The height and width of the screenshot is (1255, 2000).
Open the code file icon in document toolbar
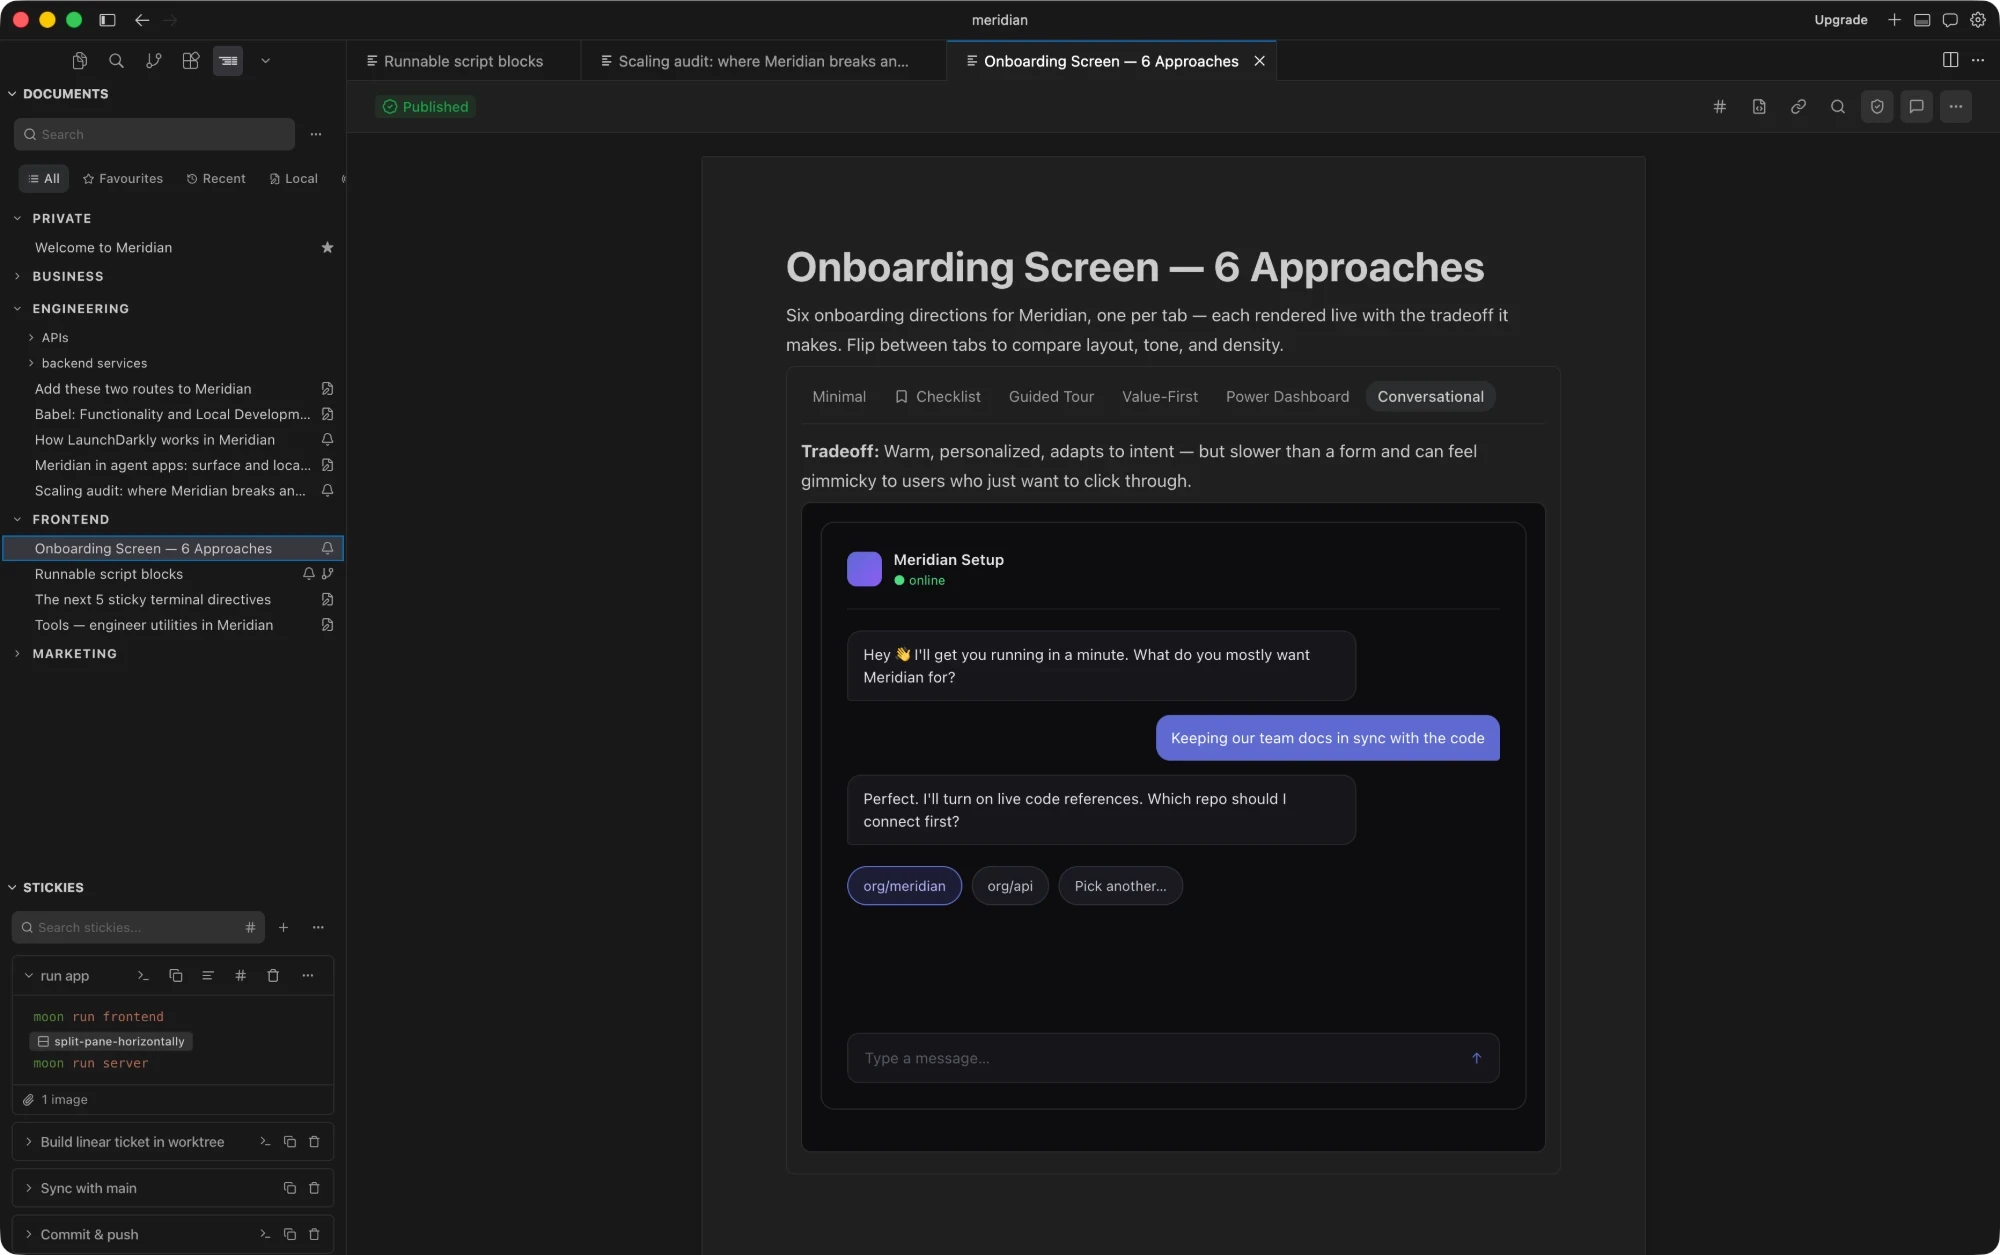pos(1759,107)
